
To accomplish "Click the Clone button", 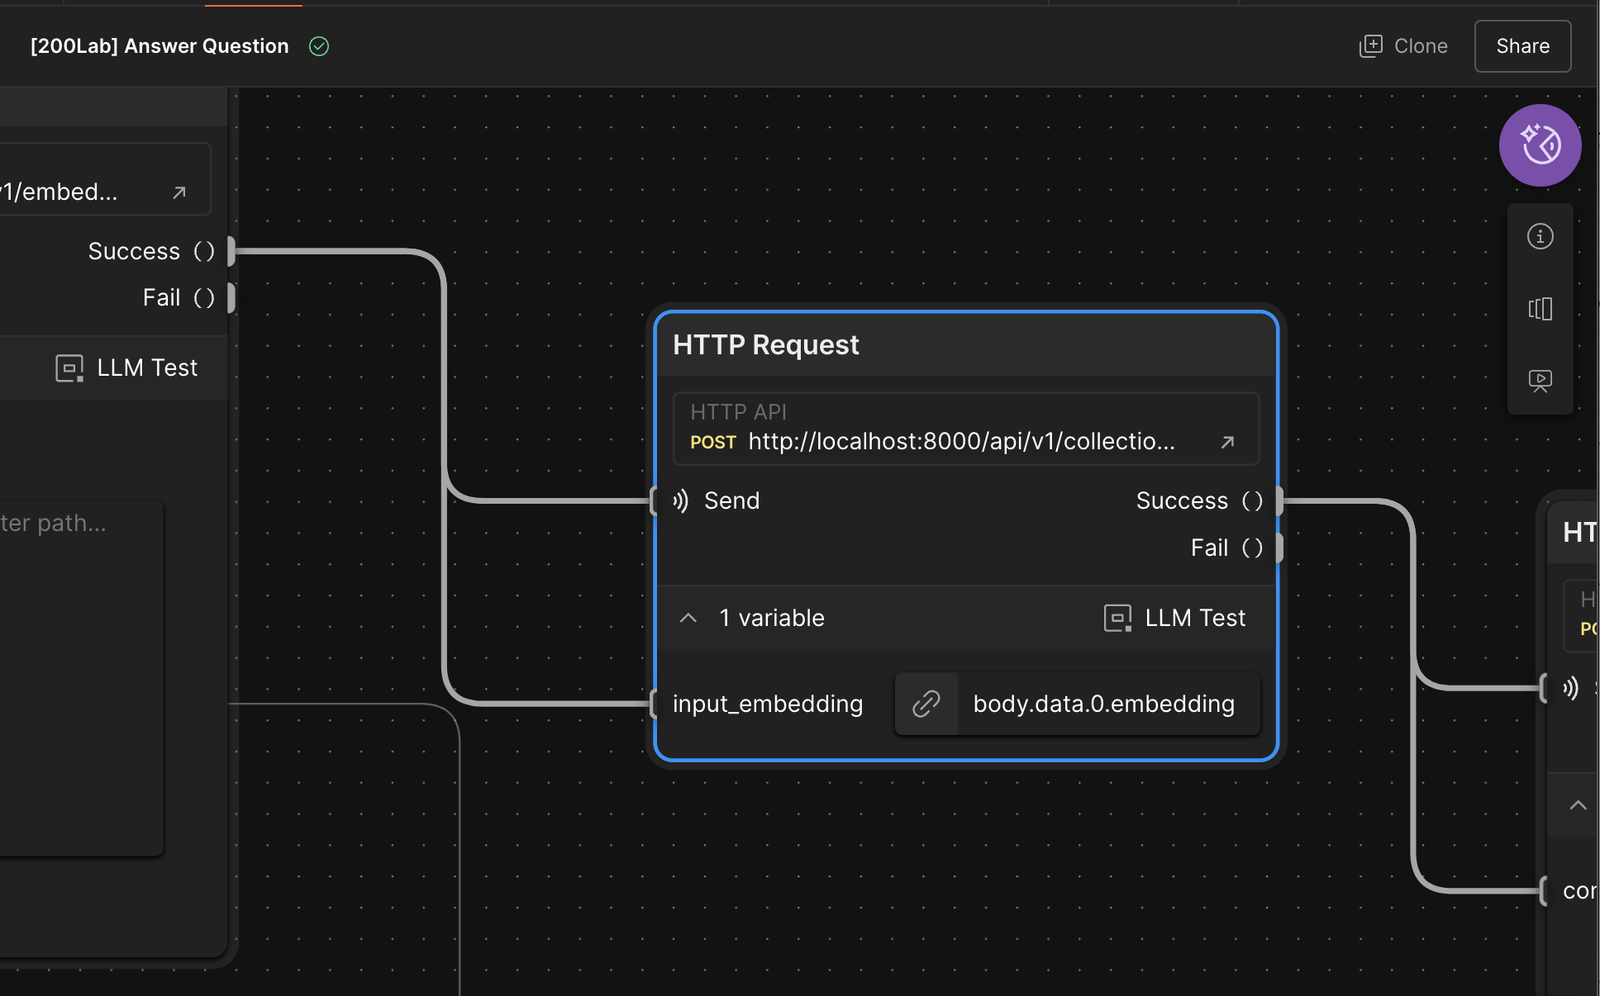I will [x=1404, y=46].
